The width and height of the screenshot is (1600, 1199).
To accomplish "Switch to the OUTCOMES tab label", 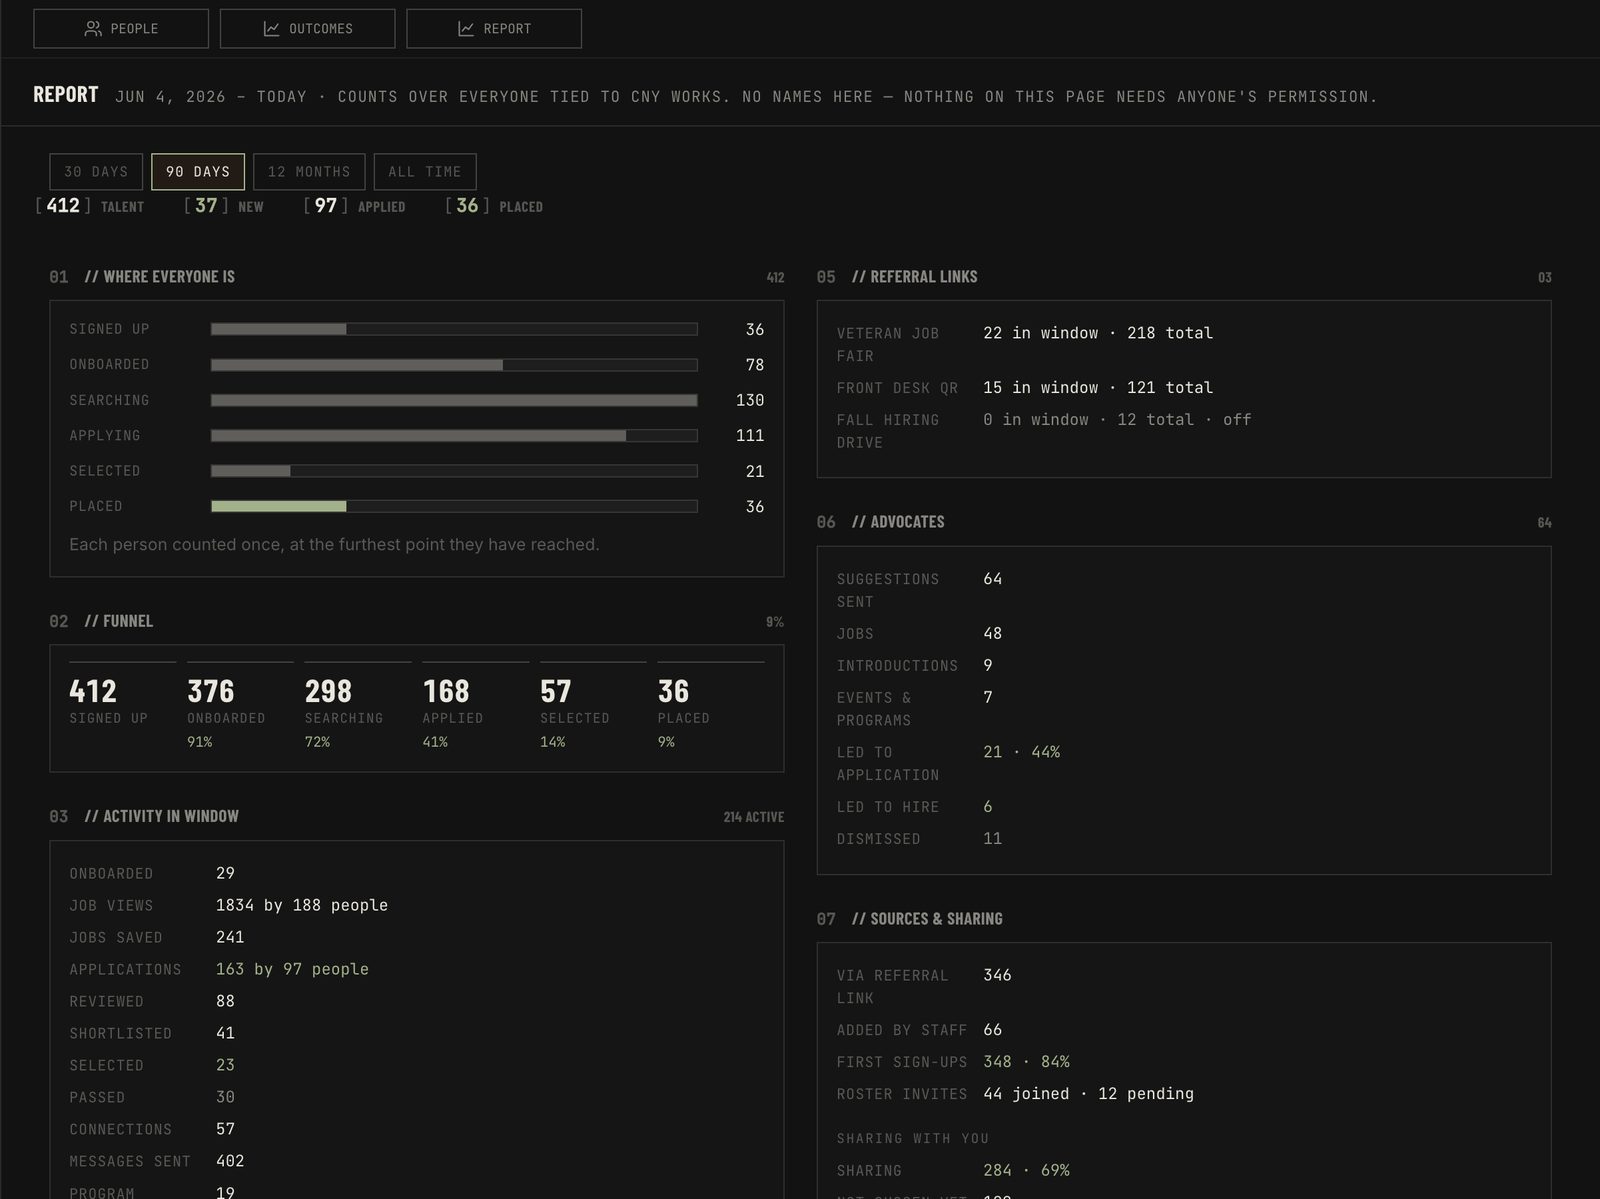I will pos(320,29).
